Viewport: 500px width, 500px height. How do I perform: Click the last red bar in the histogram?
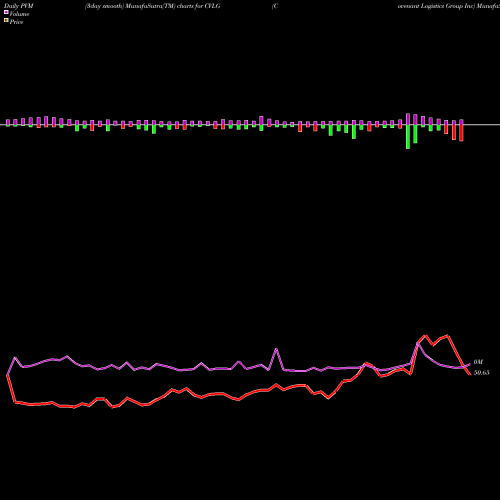pyautogui.click(x=461, y=133)
